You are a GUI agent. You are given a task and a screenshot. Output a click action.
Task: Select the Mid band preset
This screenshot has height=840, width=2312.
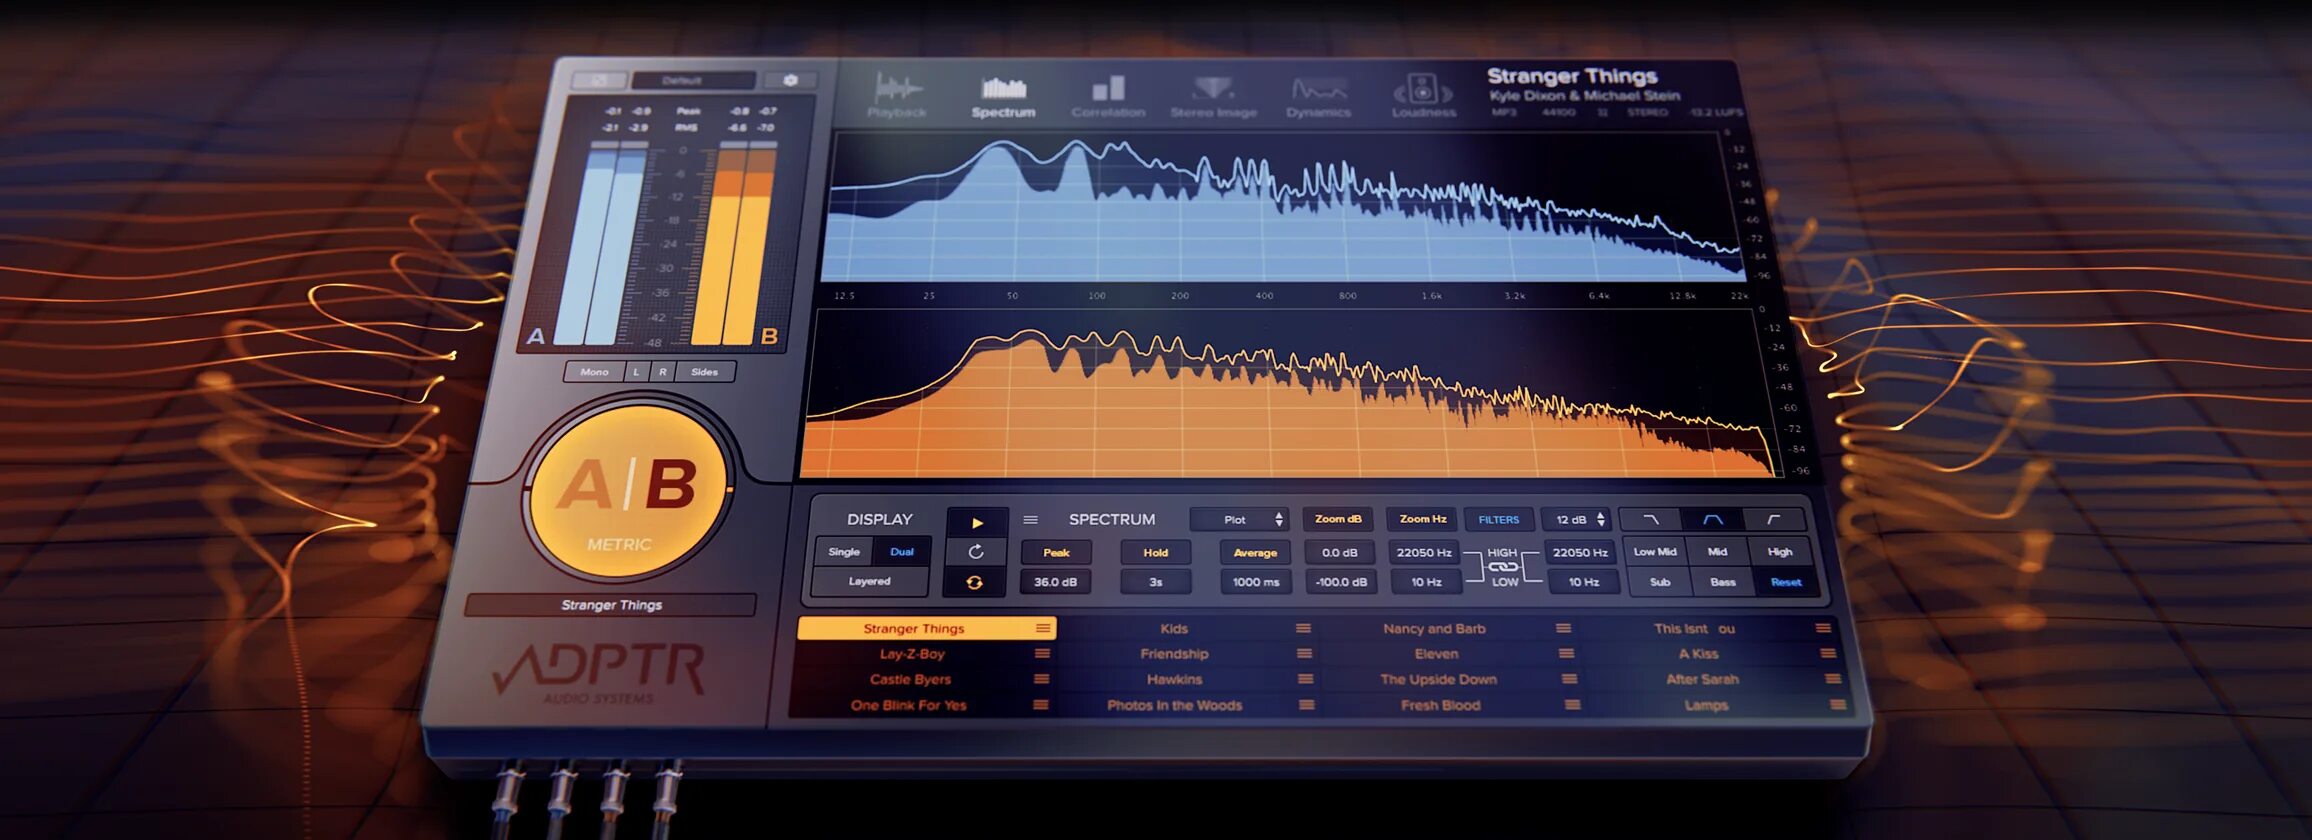pos(1717,552)
